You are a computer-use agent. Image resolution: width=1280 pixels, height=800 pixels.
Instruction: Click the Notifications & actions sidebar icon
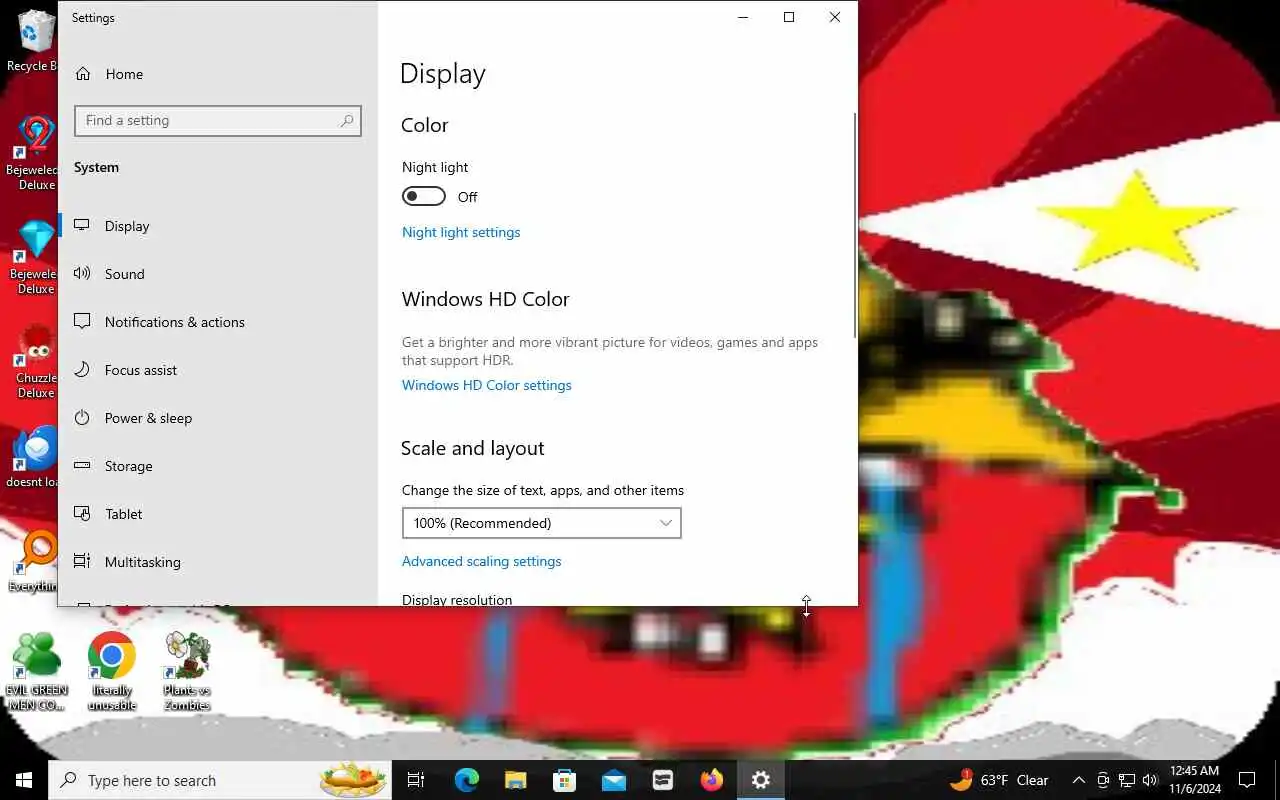[82, 322]
